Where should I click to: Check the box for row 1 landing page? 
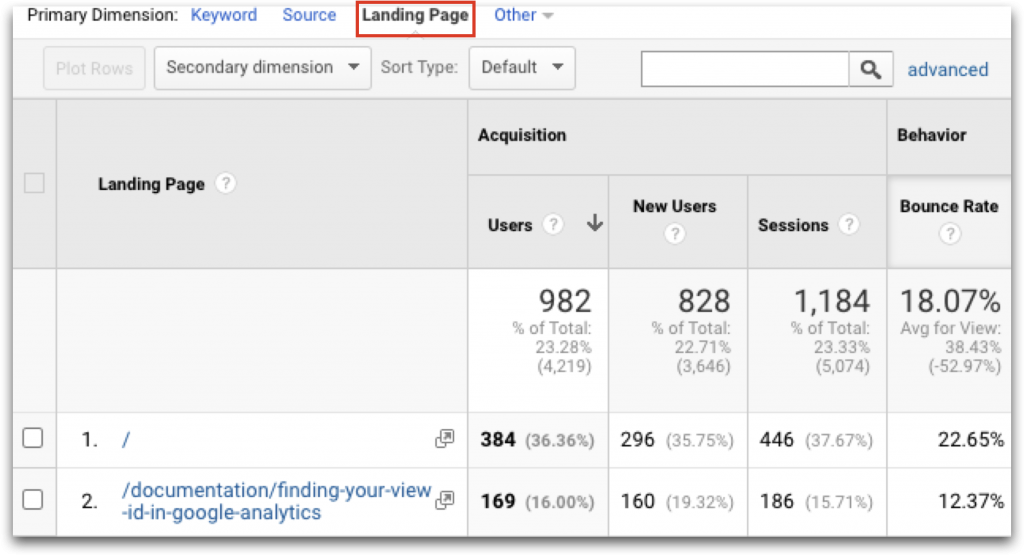coord(33,438)
